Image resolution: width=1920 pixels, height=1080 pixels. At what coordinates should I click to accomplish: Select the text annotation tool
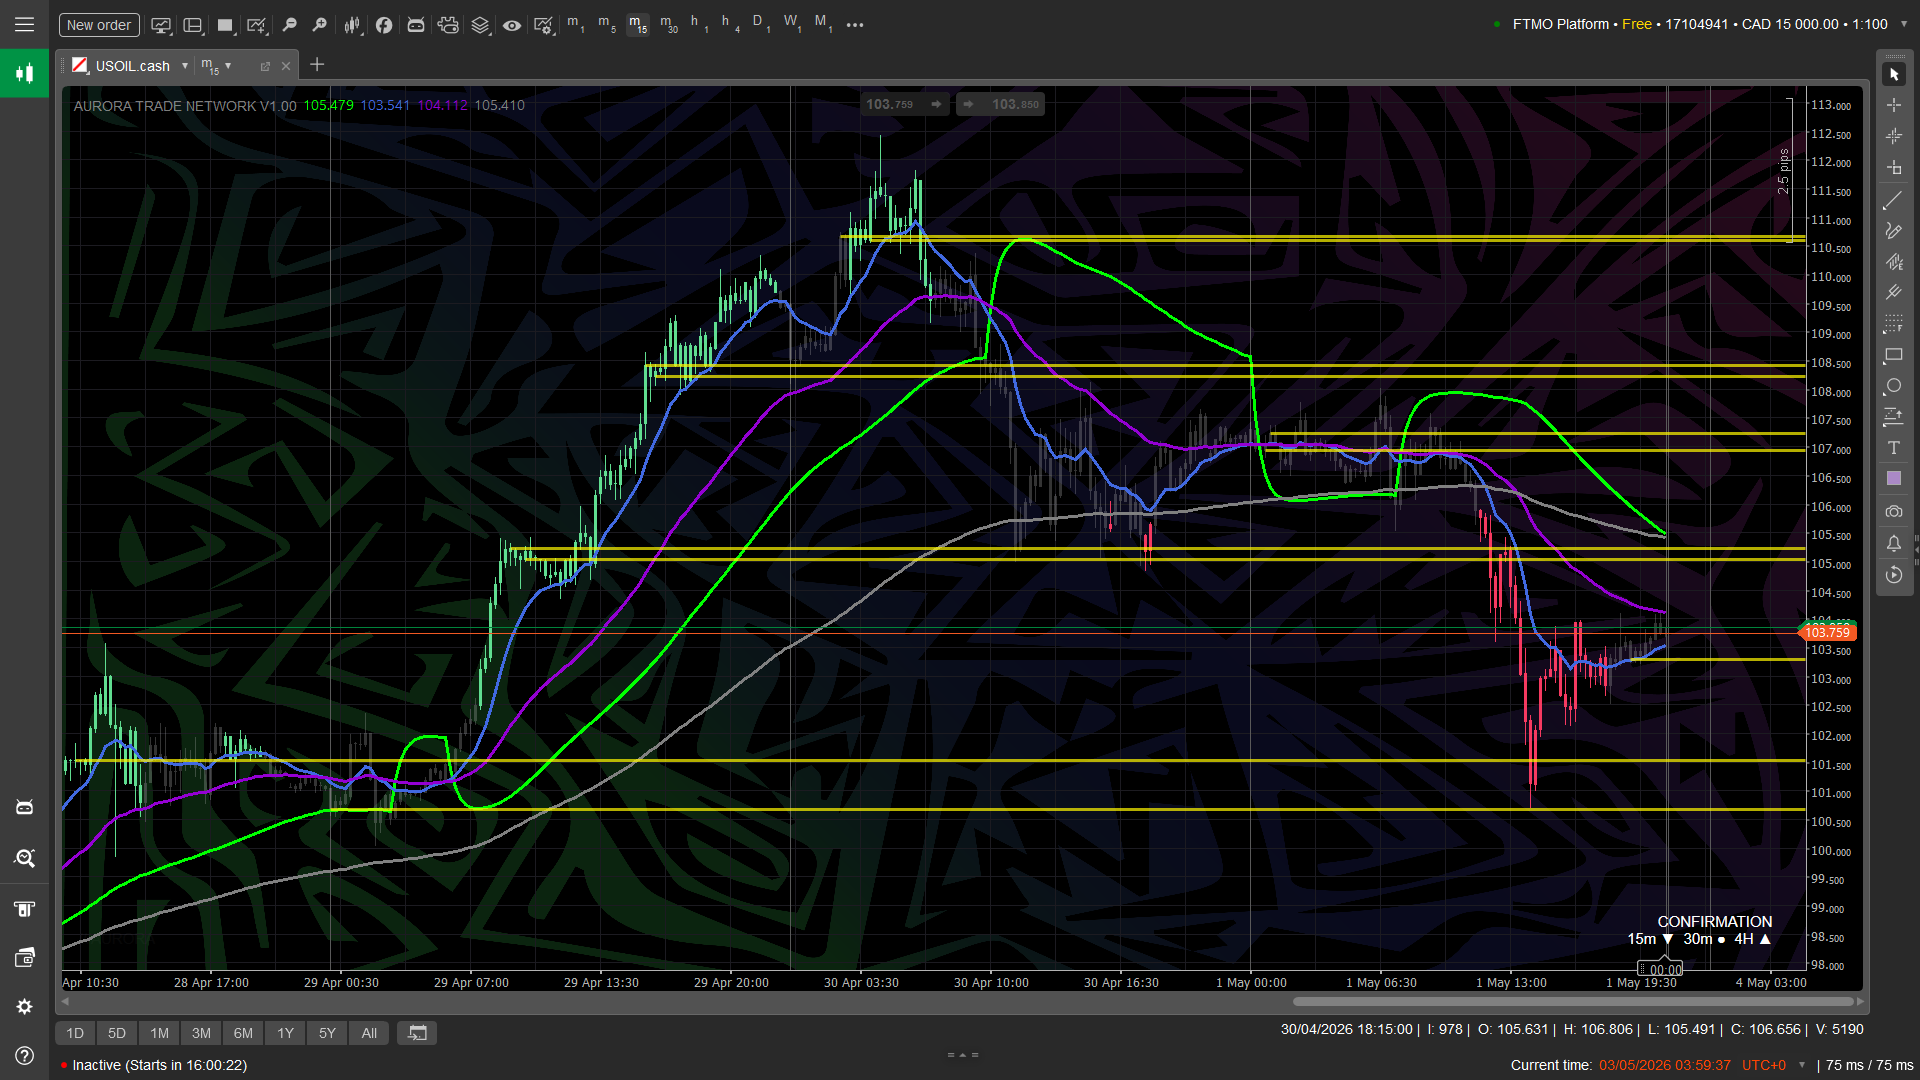pos(1894,448)
